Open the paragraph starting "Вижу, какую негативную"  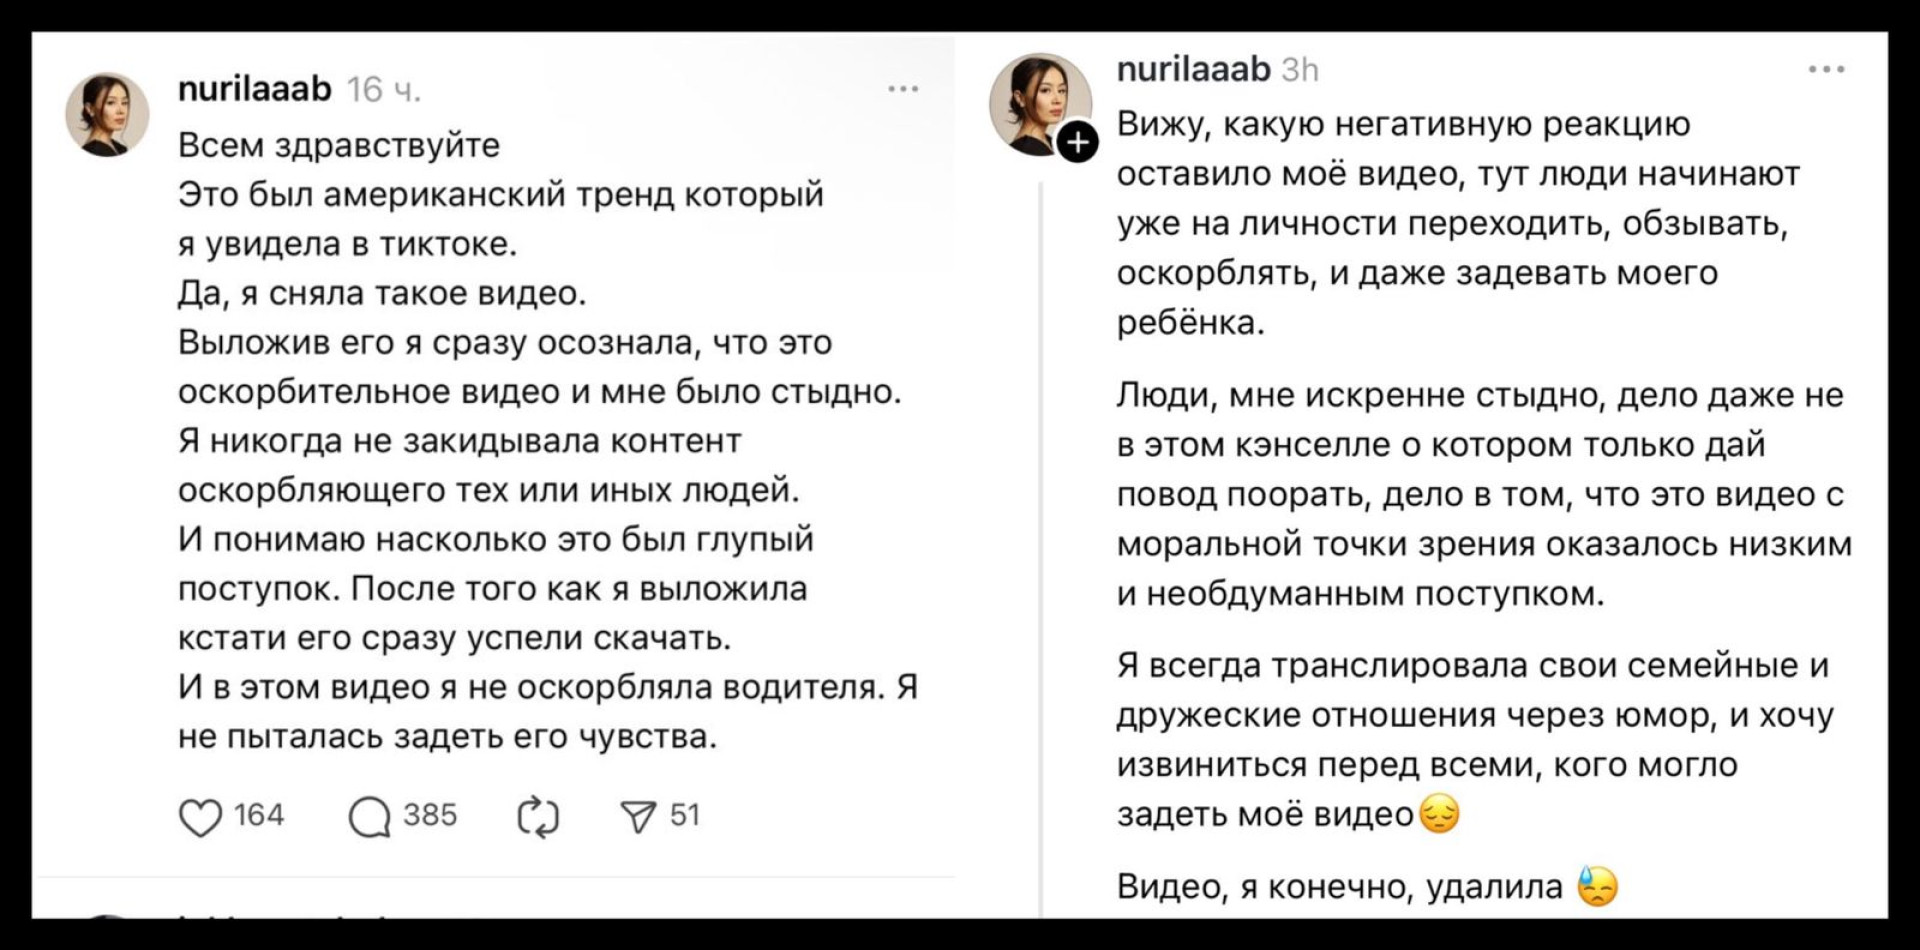tap(1450, 223)
